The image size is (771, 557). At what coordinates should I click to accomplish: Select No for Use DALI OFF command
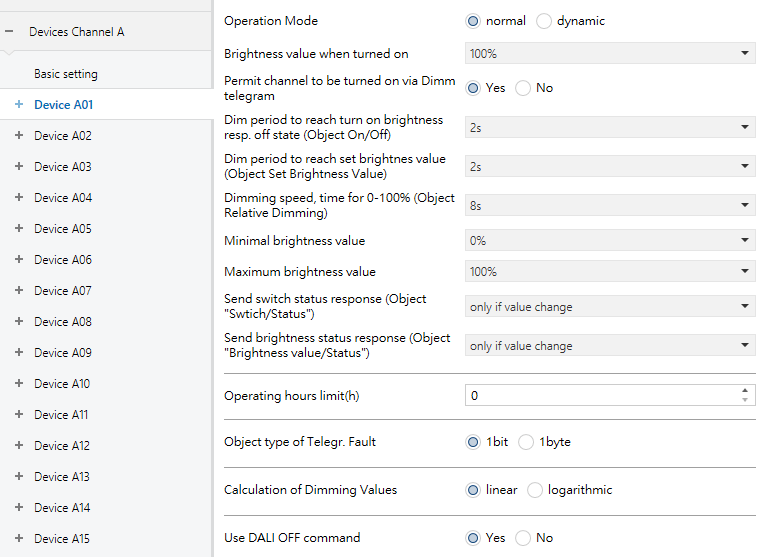523,538
